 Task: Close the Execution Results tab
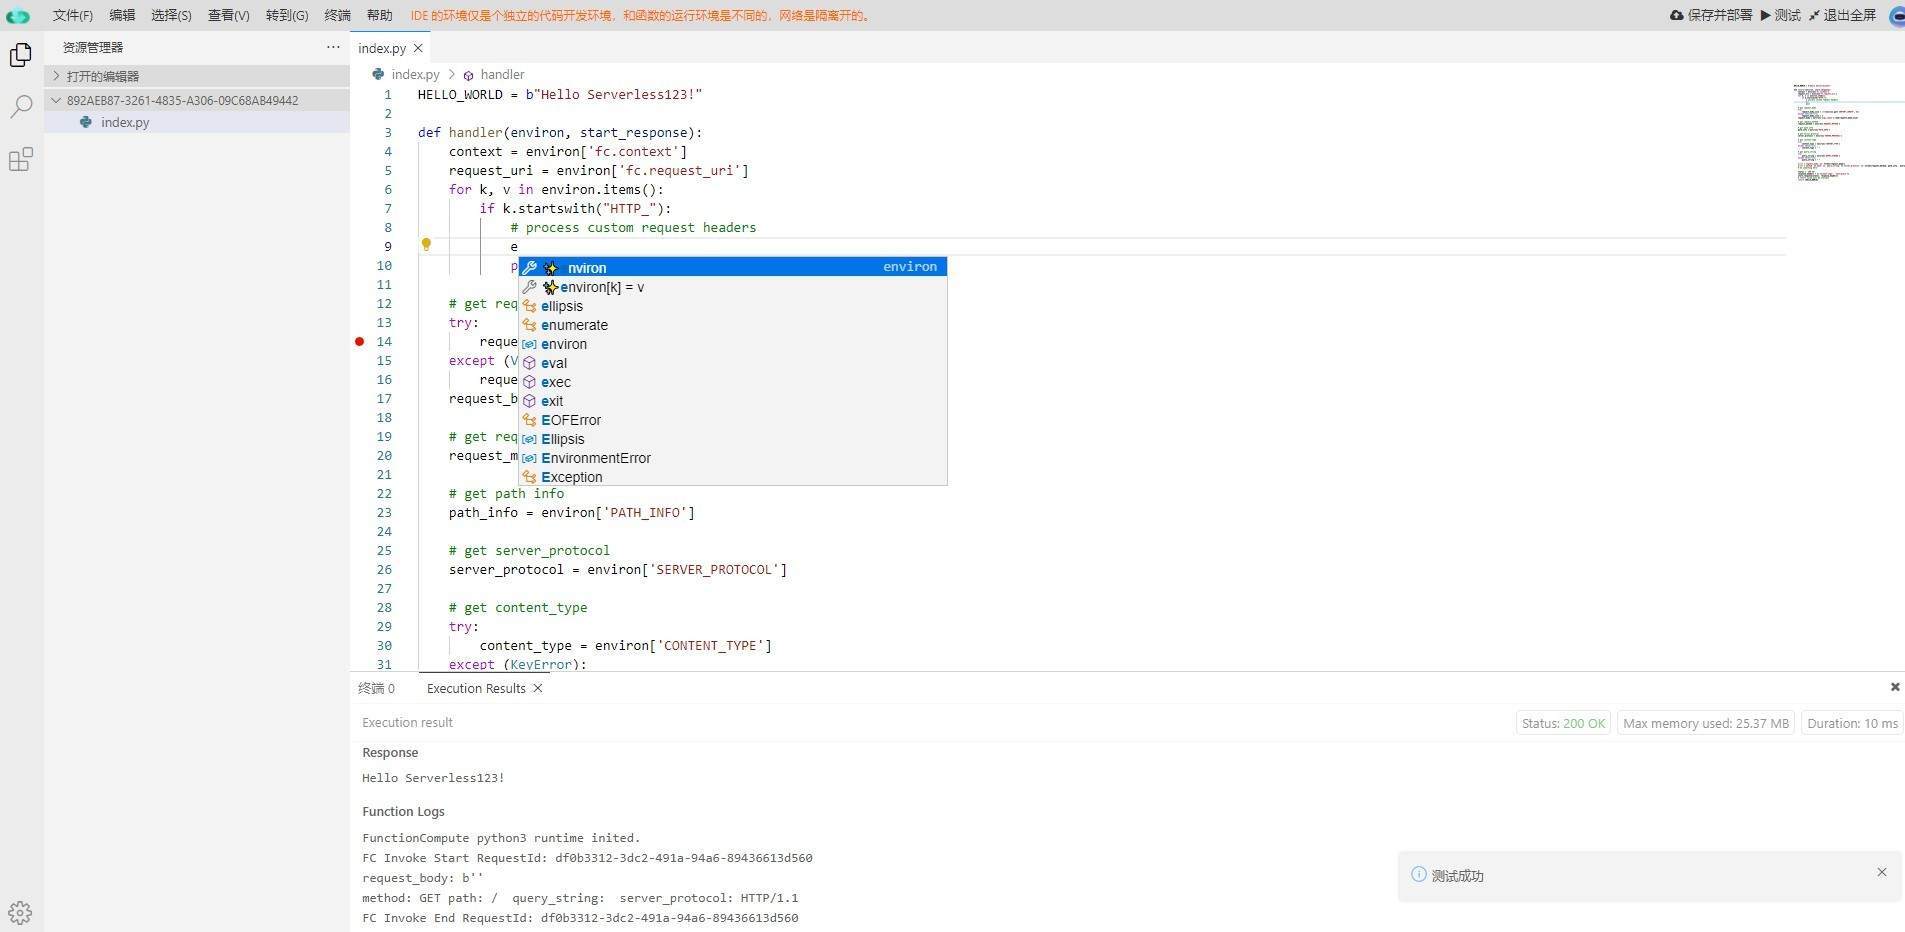click(x=538, y=688)
